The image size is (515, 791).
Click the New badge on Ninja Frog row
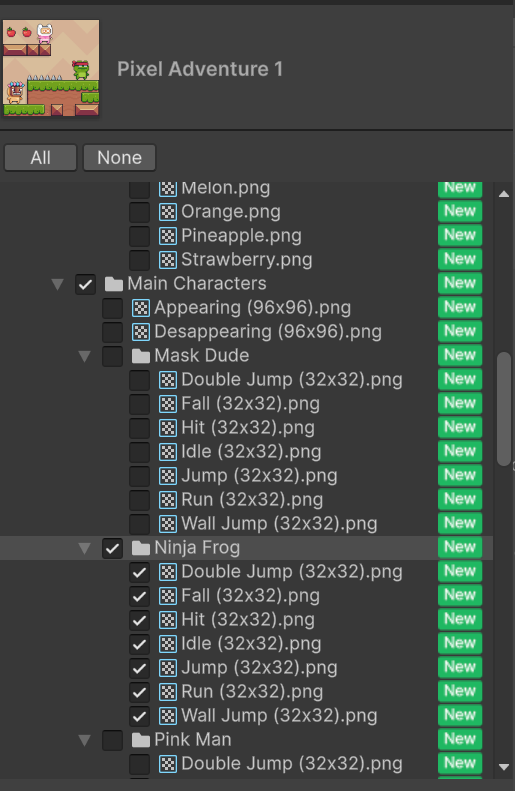tap(460, 547)
